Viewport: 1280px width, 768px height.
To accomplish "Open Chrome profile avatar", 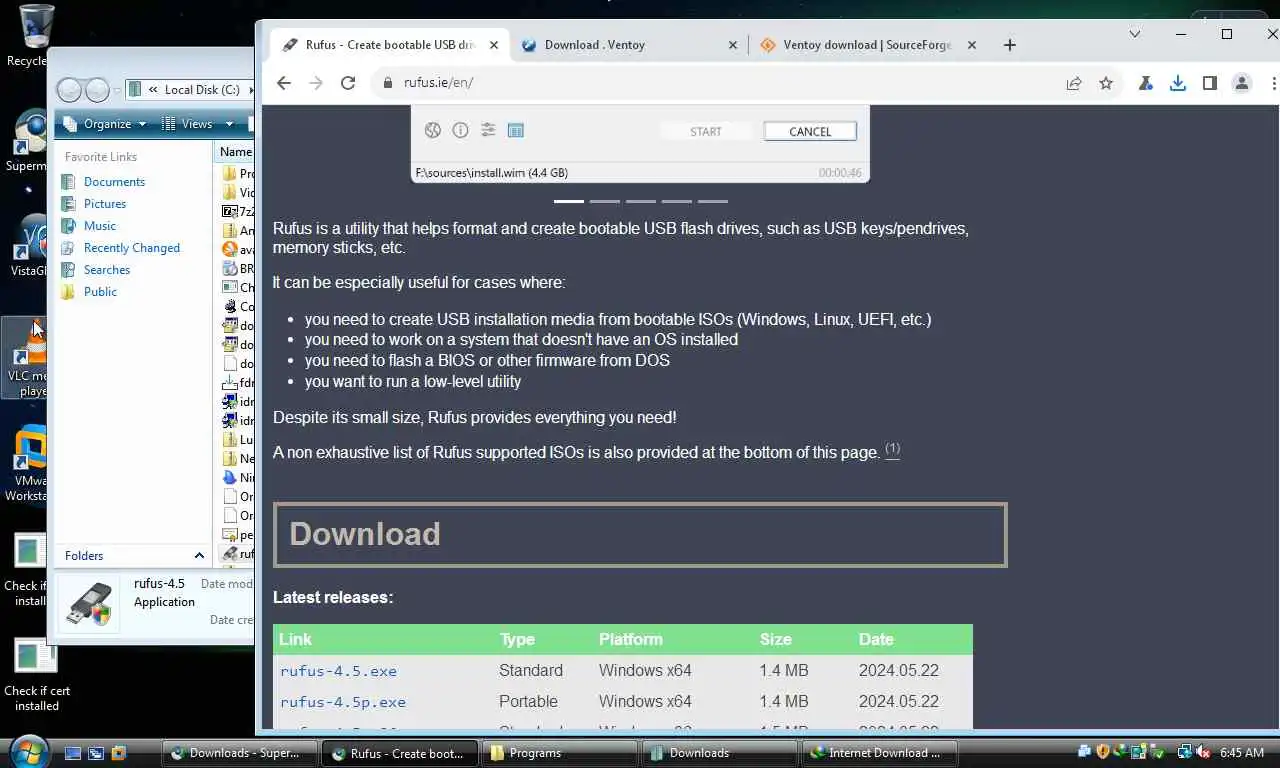I will point(1242,83).
